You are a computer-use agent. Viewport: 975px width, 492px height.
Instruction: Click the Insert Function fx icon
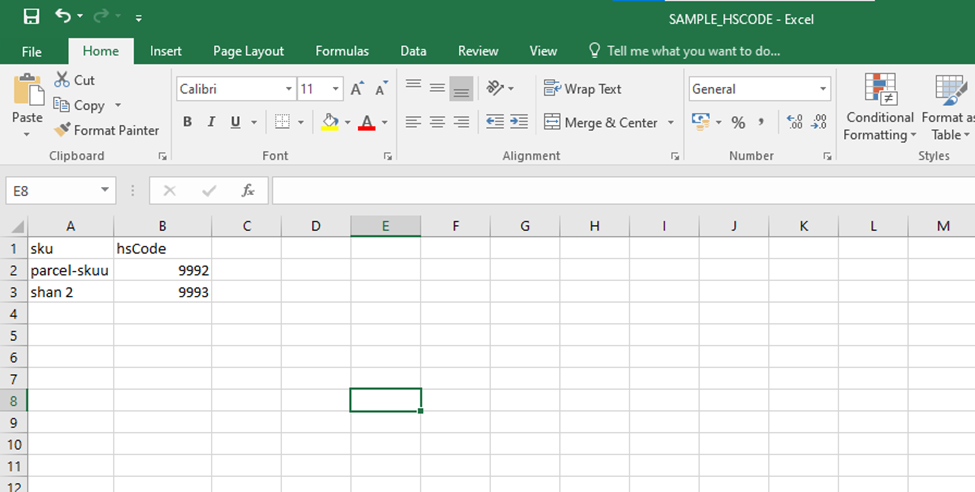pos(248,190)
